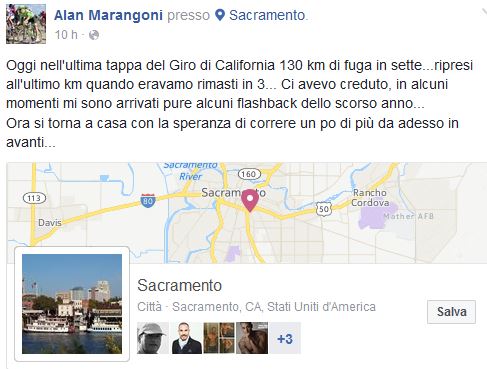Save the Sacramento place with Salva
The image size is (487, 369).
pyautogui.click(x=451, y=312)
